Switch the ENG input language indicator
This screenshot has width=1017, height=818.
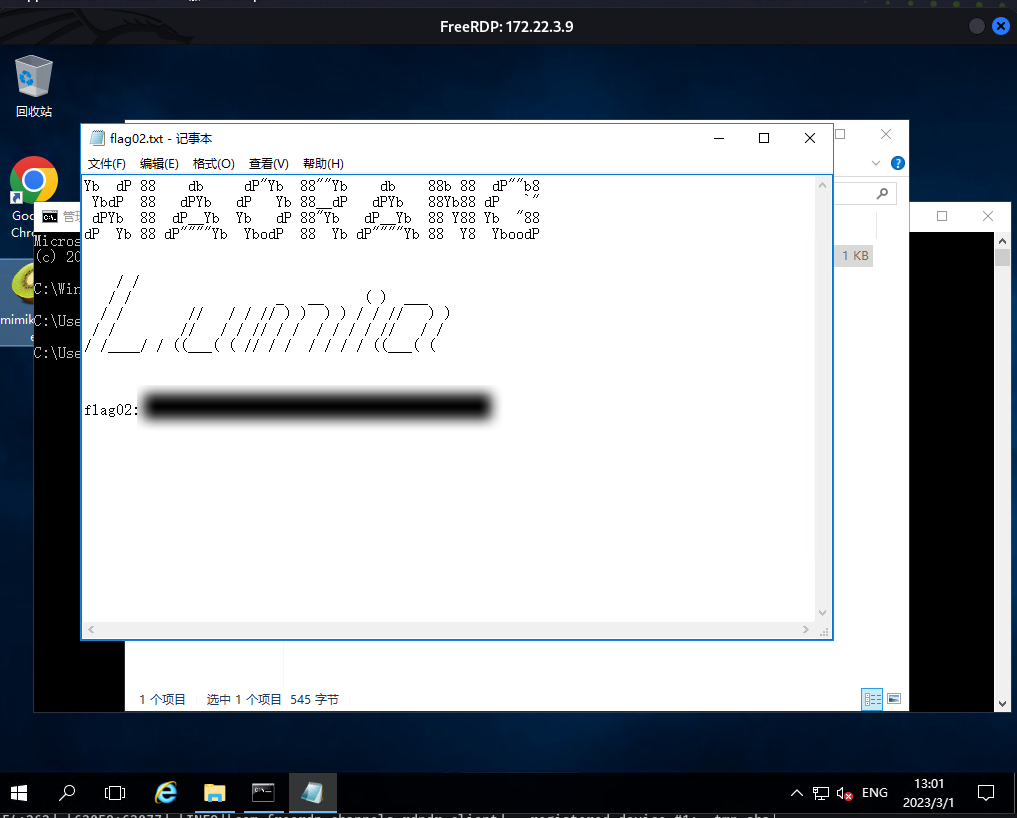[x=874, y=793]
